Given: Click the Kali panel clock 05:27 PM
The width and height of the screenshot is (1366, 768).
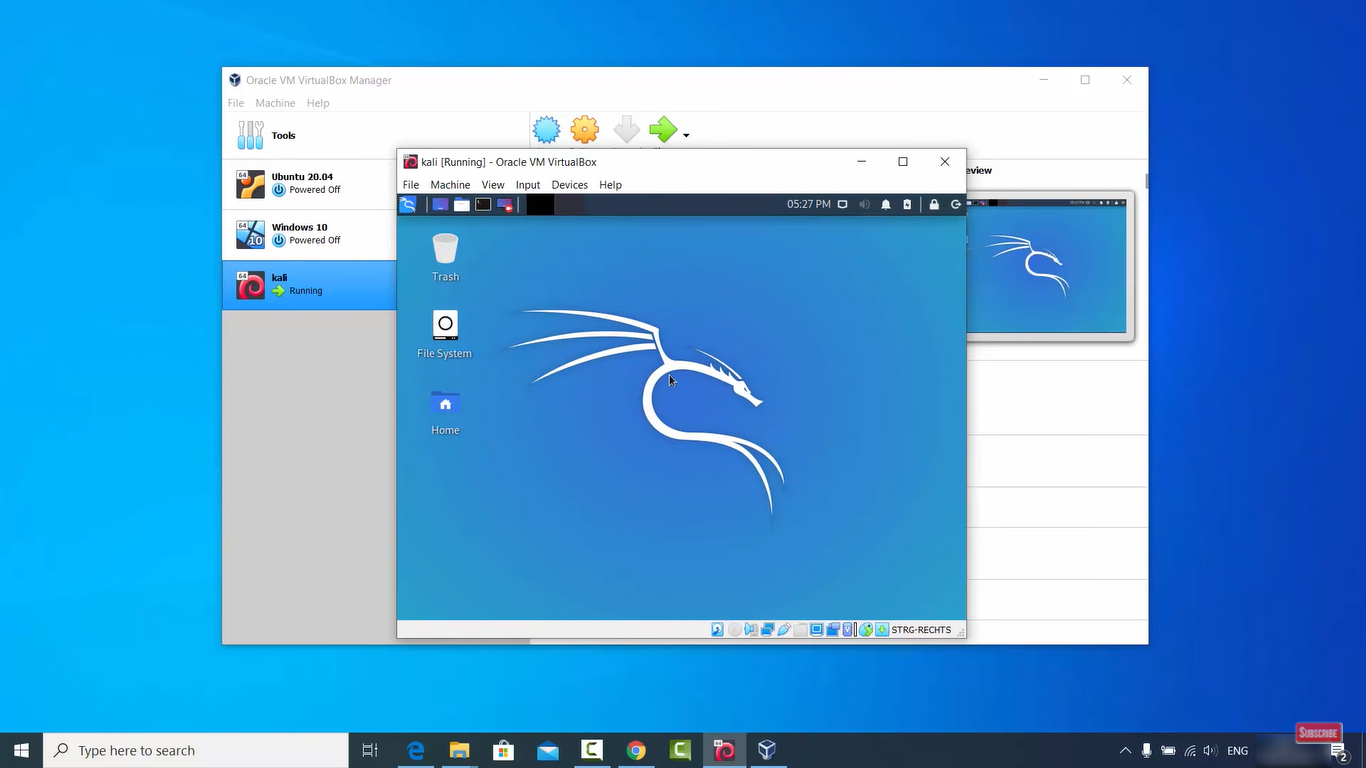Looking at the screenshot, I should [809, 204].
